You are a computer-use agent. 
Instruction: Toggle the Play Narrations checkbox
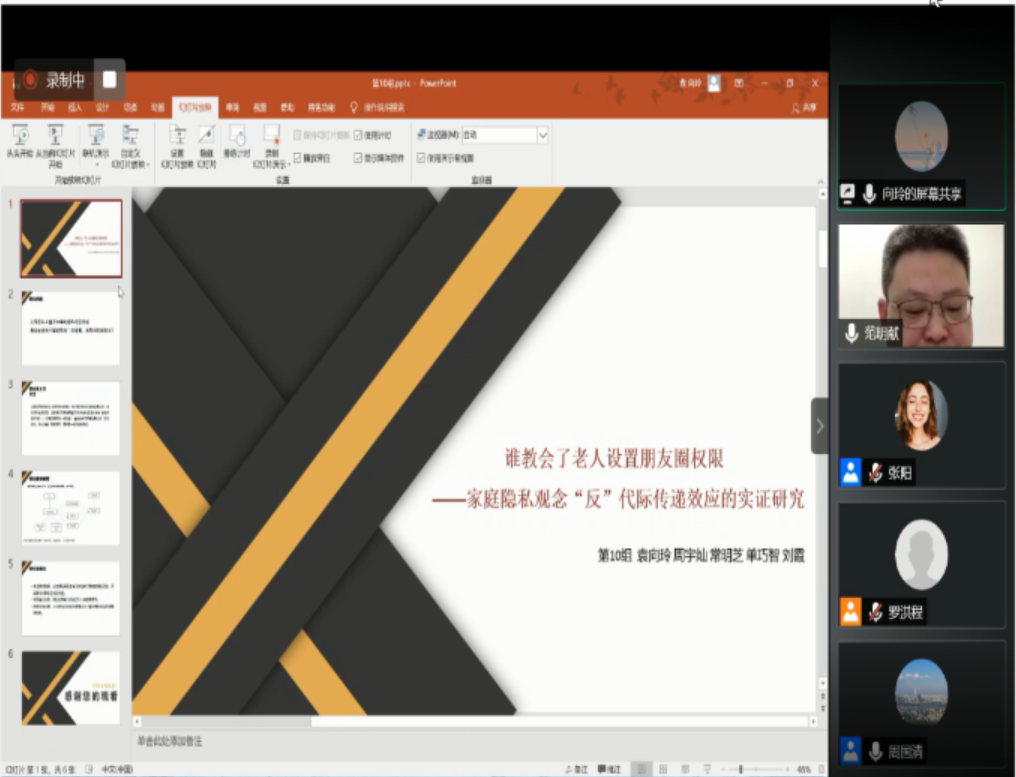(298, 157)
